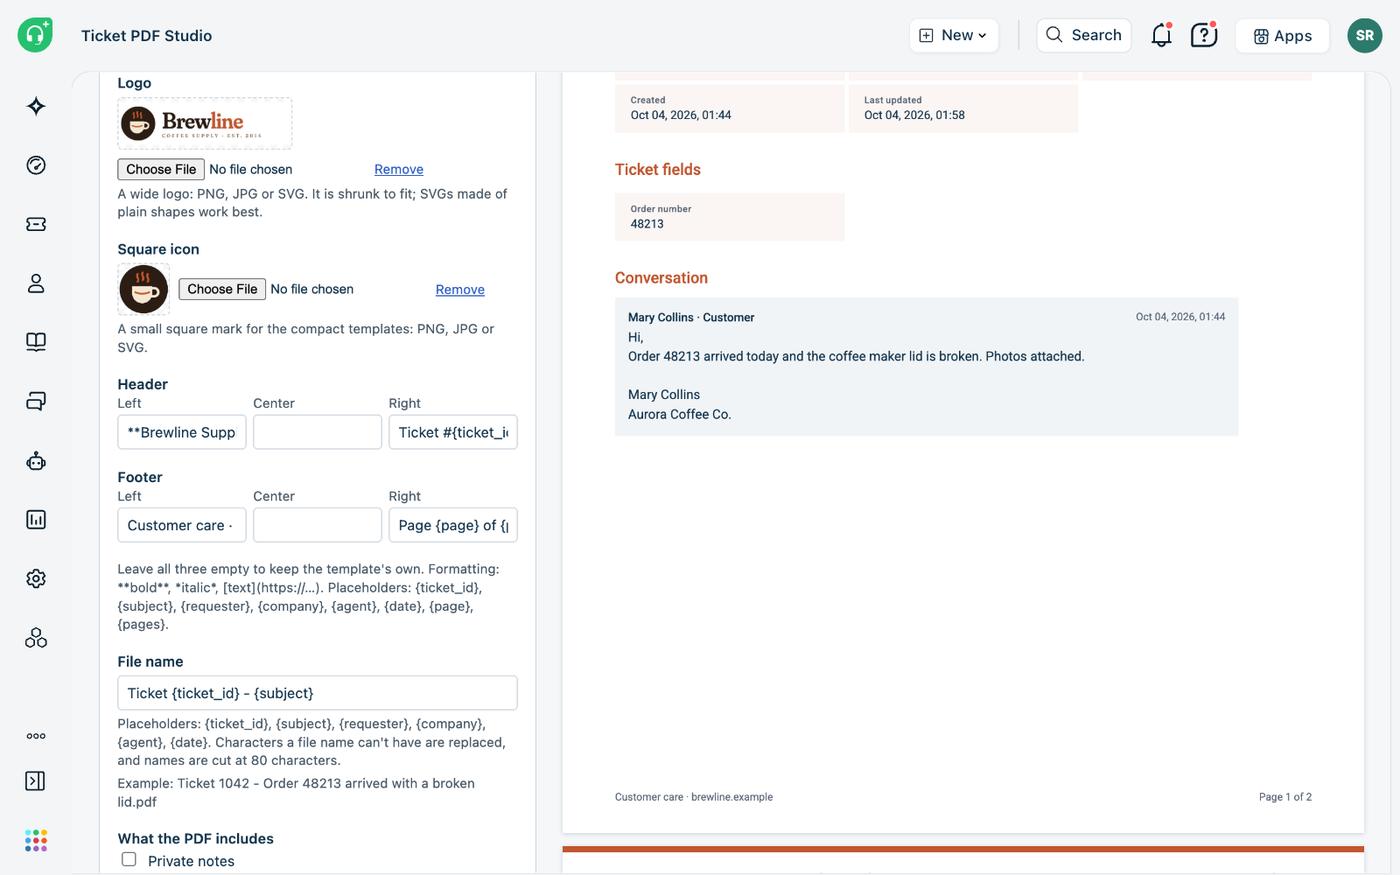Open the Freddy AI sparkle icon in sidebar
The width and height of the screenshot is (1400, 875).
(36, 106)
